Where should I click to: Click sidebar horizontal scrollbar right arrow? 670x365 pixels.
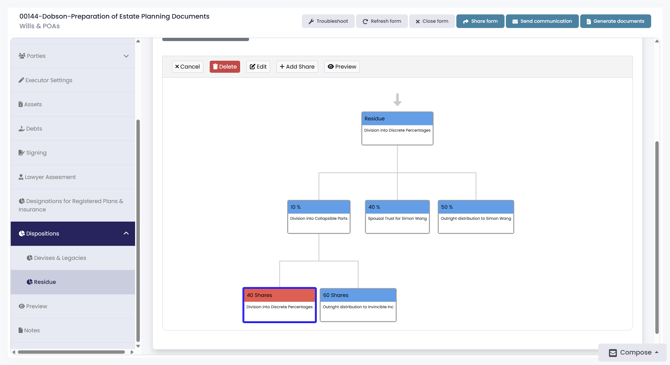132,352
